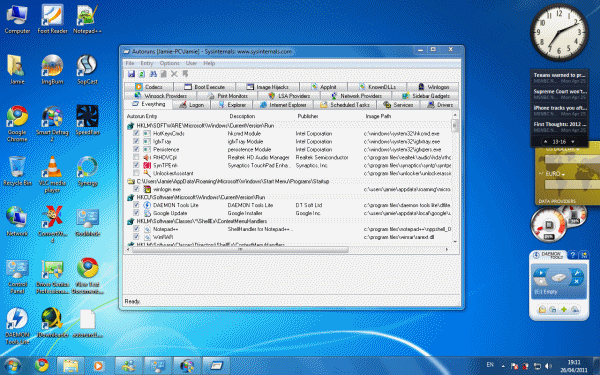Open Network desktop icon
The height and width of the screenshot is (375, 600).
[x=17, y=222]
